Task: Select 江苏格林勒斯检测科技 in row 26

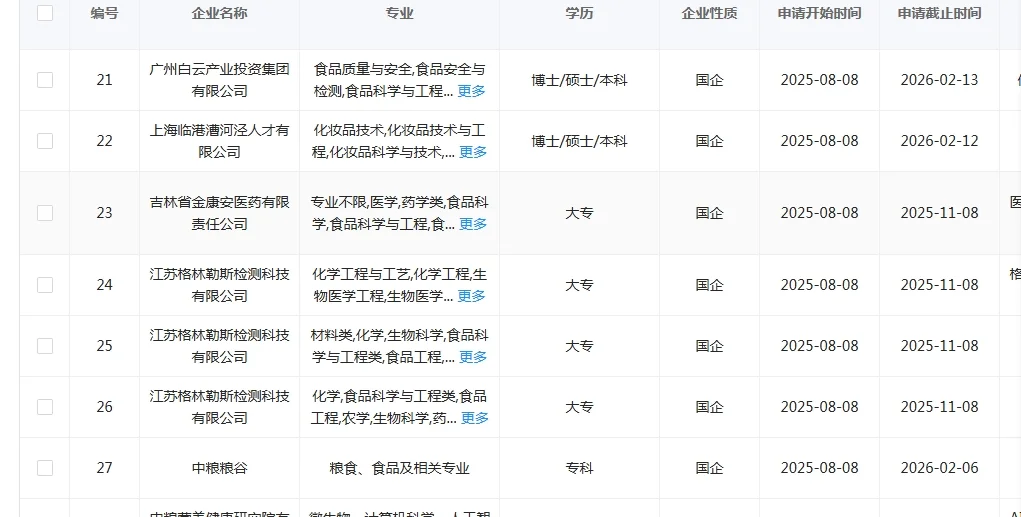Action: coord(219,407)
